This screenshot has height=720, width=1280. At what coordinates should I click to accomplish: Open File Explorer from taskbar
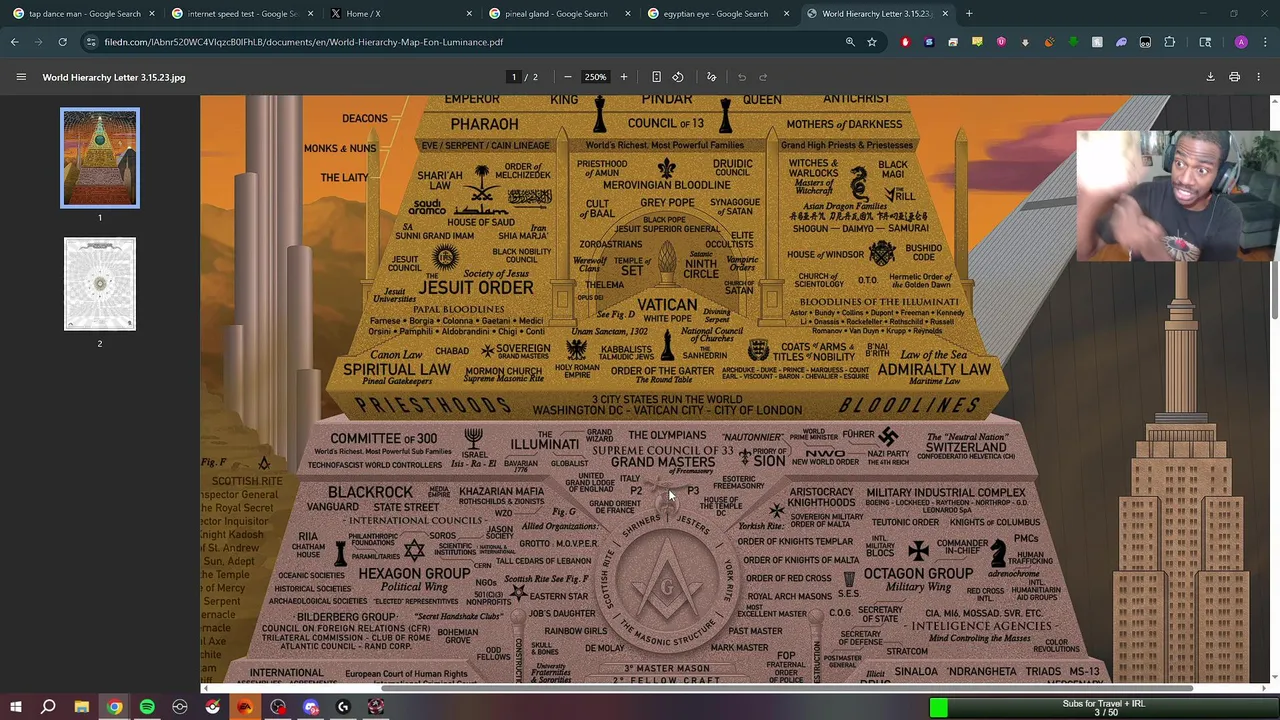tap(81, 707)
